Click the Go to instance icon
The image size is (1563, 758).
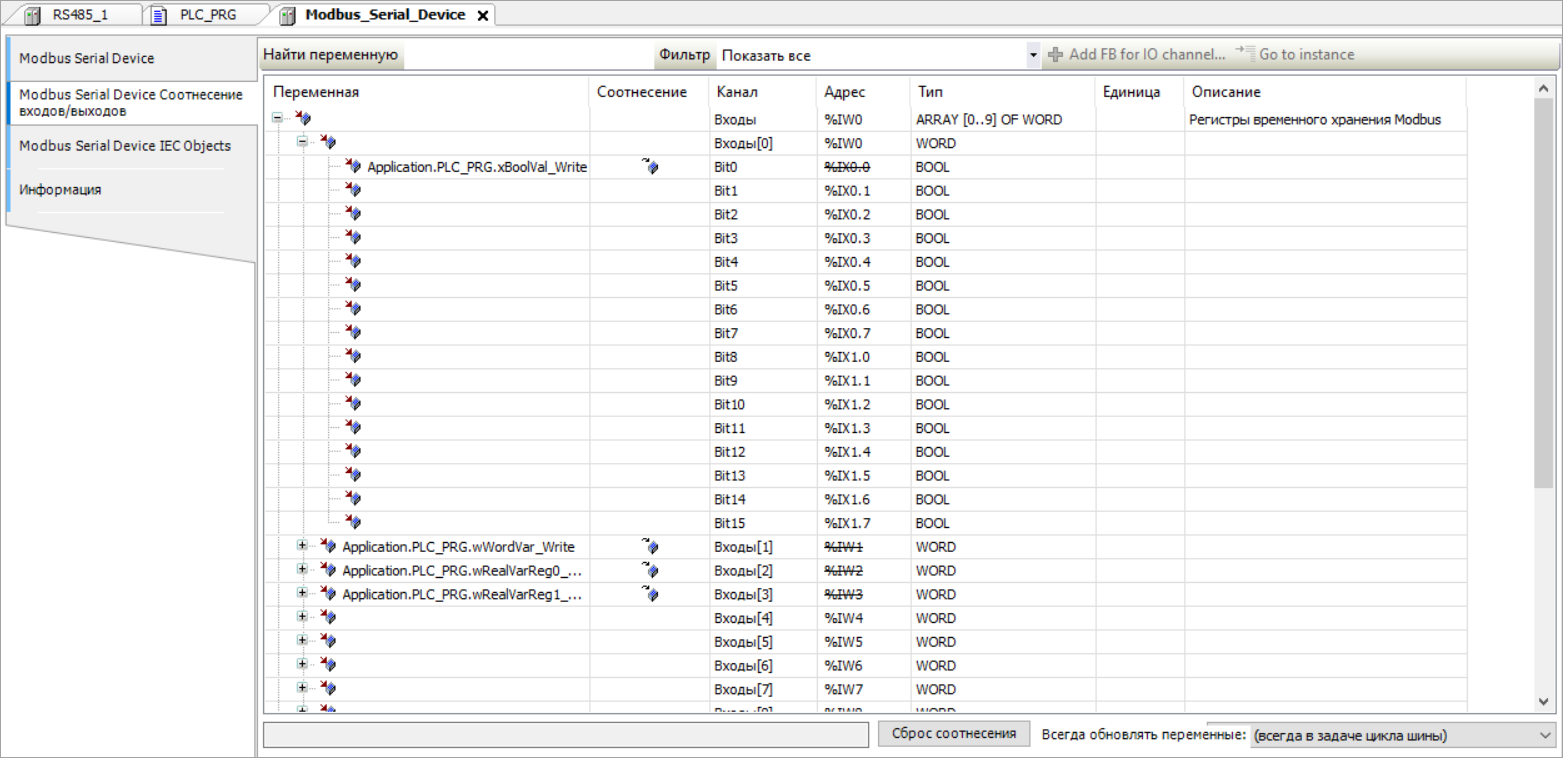coord(1244,54)
